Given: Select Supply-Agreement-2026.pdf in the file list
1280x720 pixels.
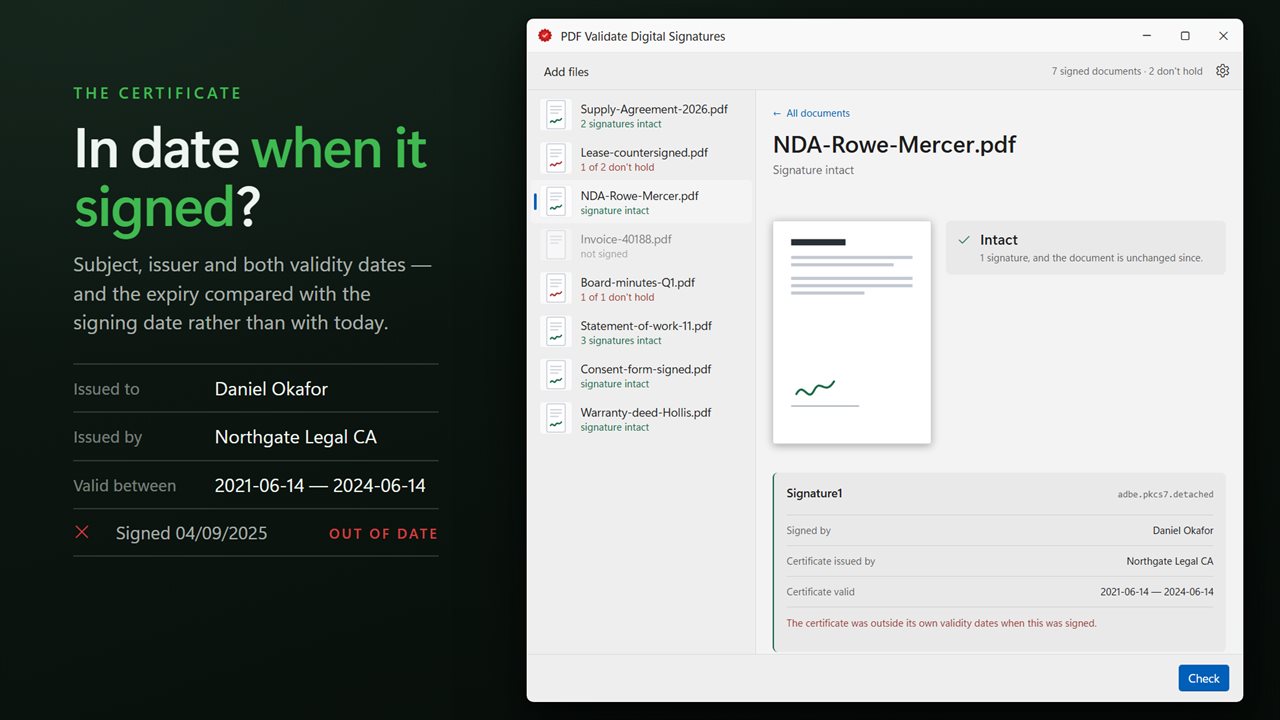Looking at the screenshot, I should click(x=642, y=115).
